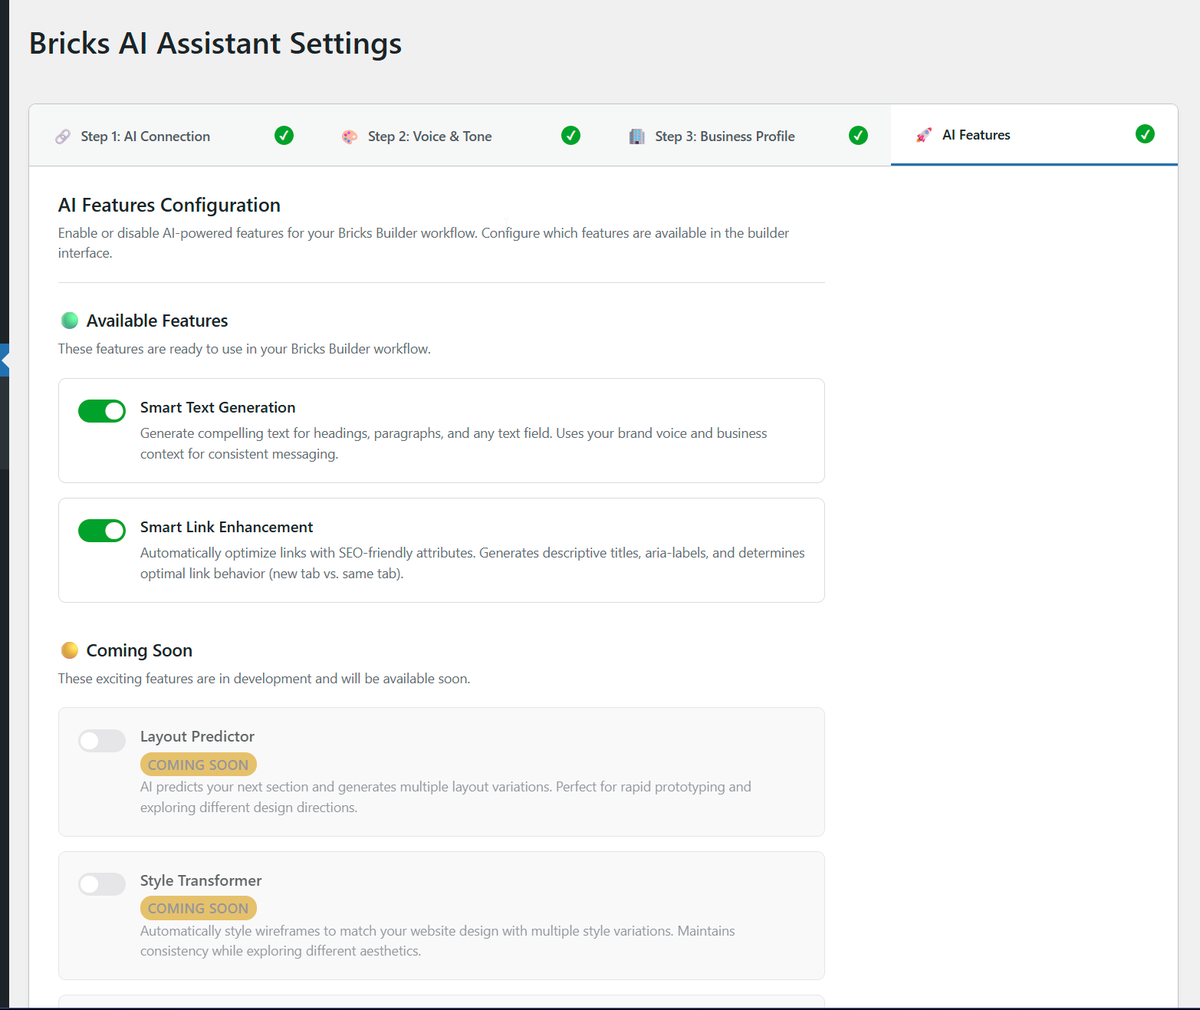Click the Smart Link Enhancement description text
The width and height of the screenshot is (1200, 1010).
tap(472, 563)
